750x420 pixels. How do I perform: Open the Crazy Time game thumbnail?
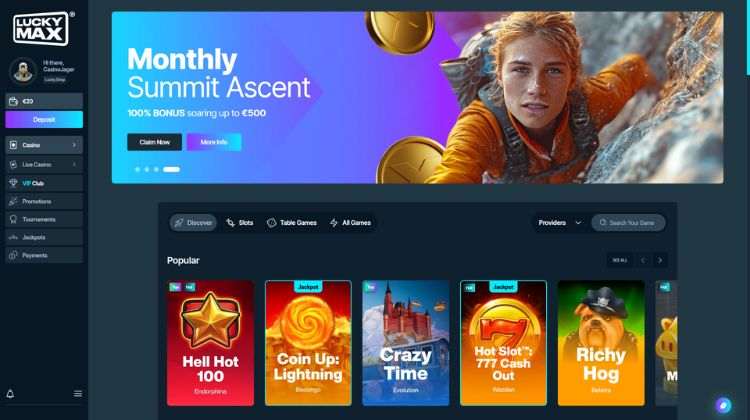pos(406,343)
